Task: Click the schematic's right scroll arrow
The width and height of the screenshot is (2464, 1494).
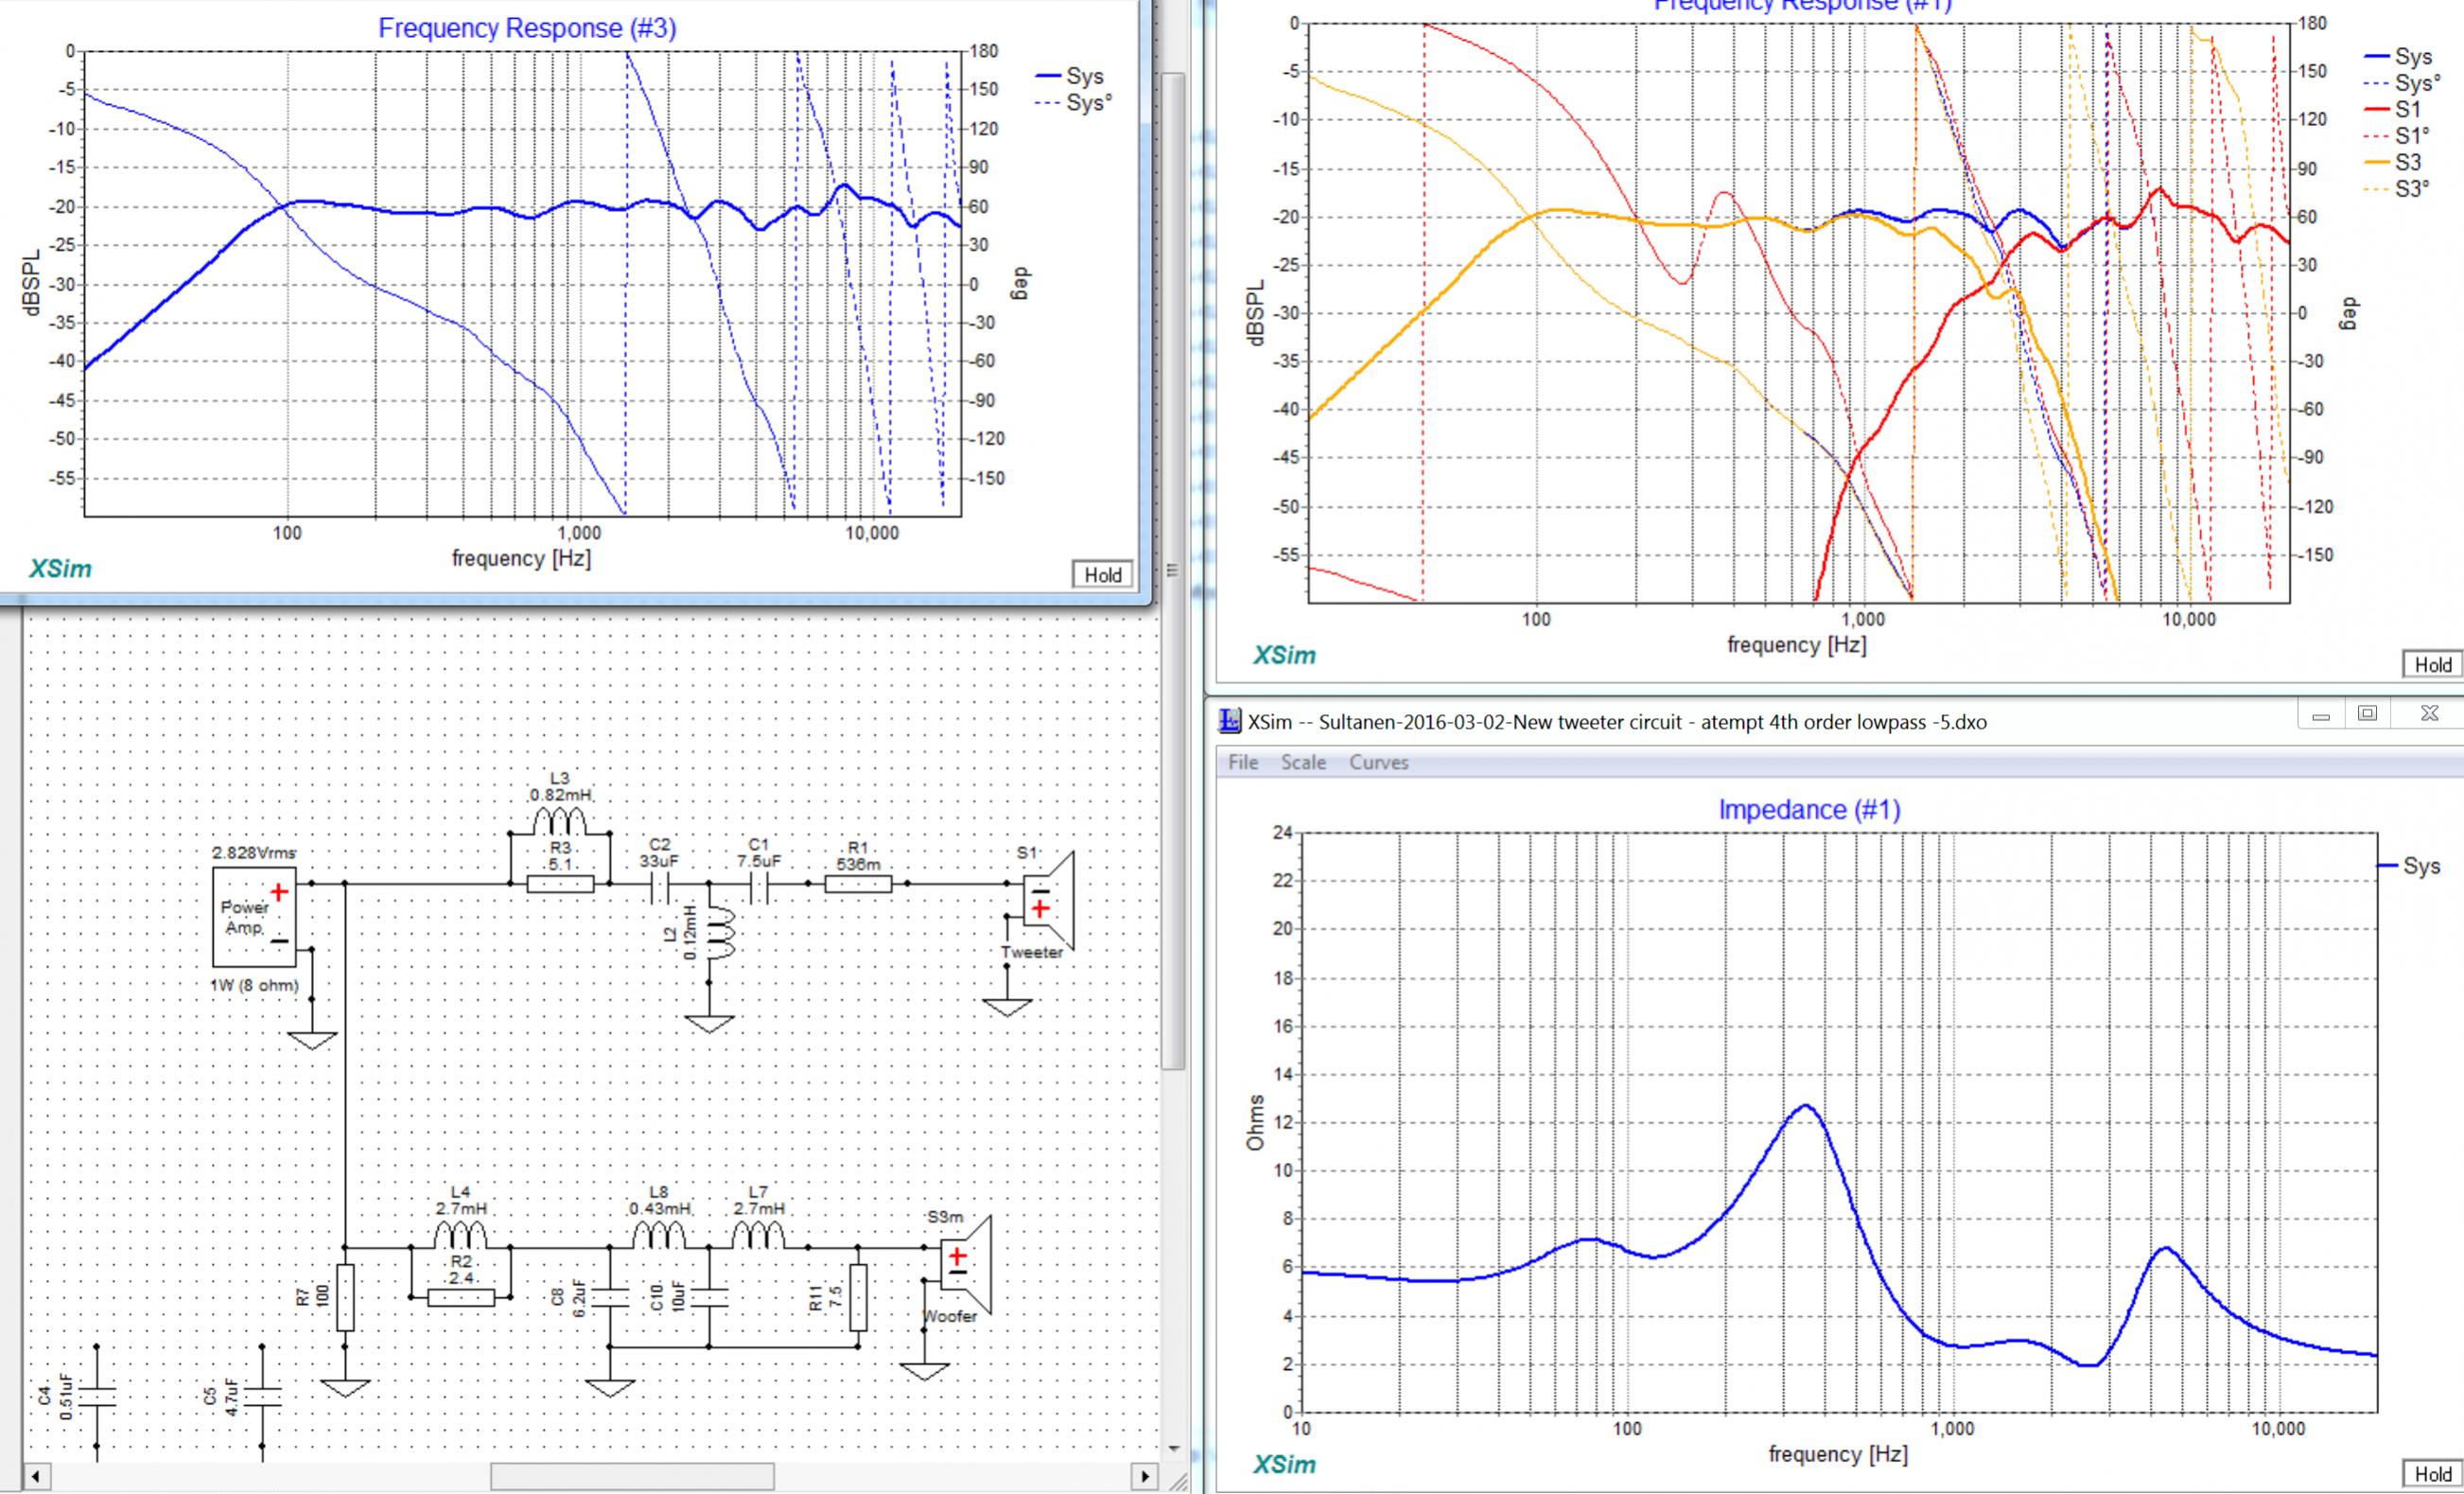Action: click(x=1145, y=1476)
